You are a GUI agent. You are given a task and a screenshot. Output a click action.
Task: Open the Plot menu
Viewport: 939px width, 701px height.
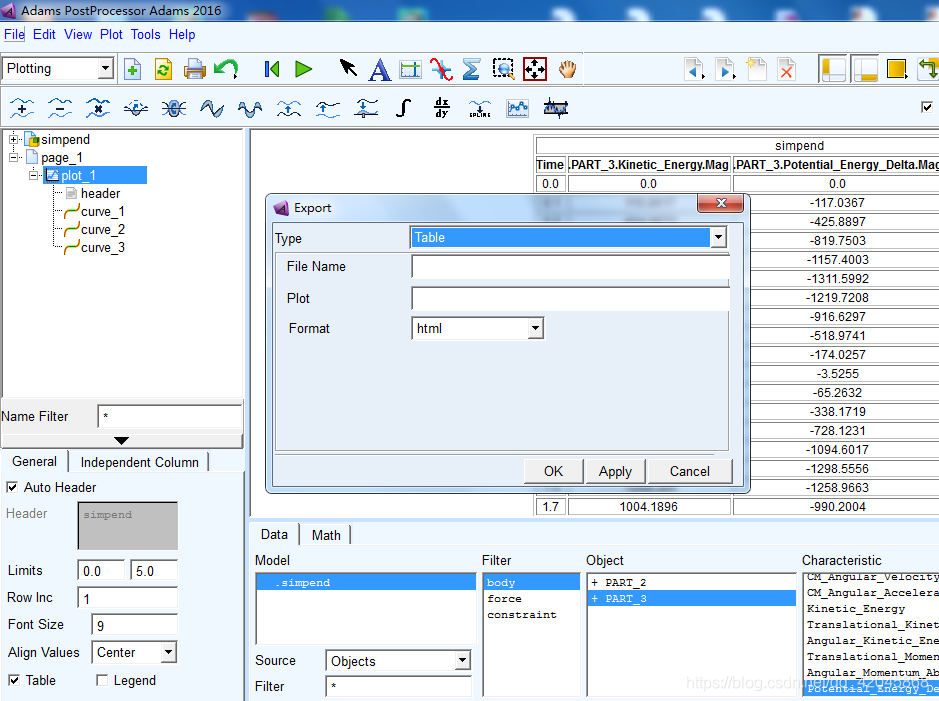pos(111,34)
